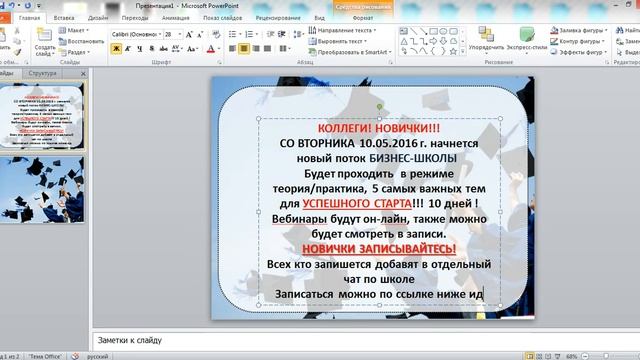Select the oval shape
This screenshot has width=640, height=360.
(443, 31)
